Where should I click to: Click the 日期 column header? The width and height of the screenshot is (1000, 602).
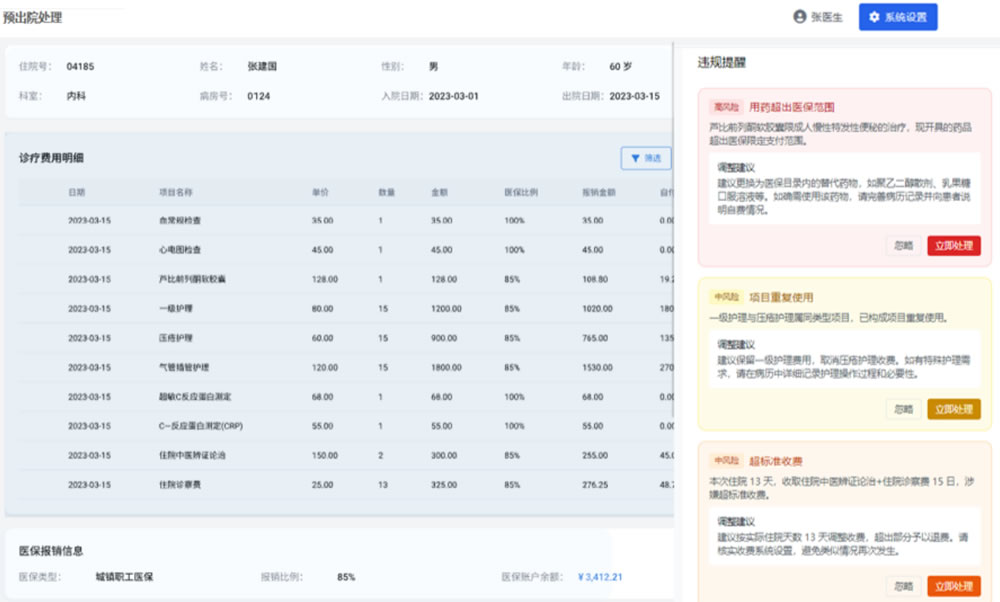pyautogui.click(x=77, y=193)
